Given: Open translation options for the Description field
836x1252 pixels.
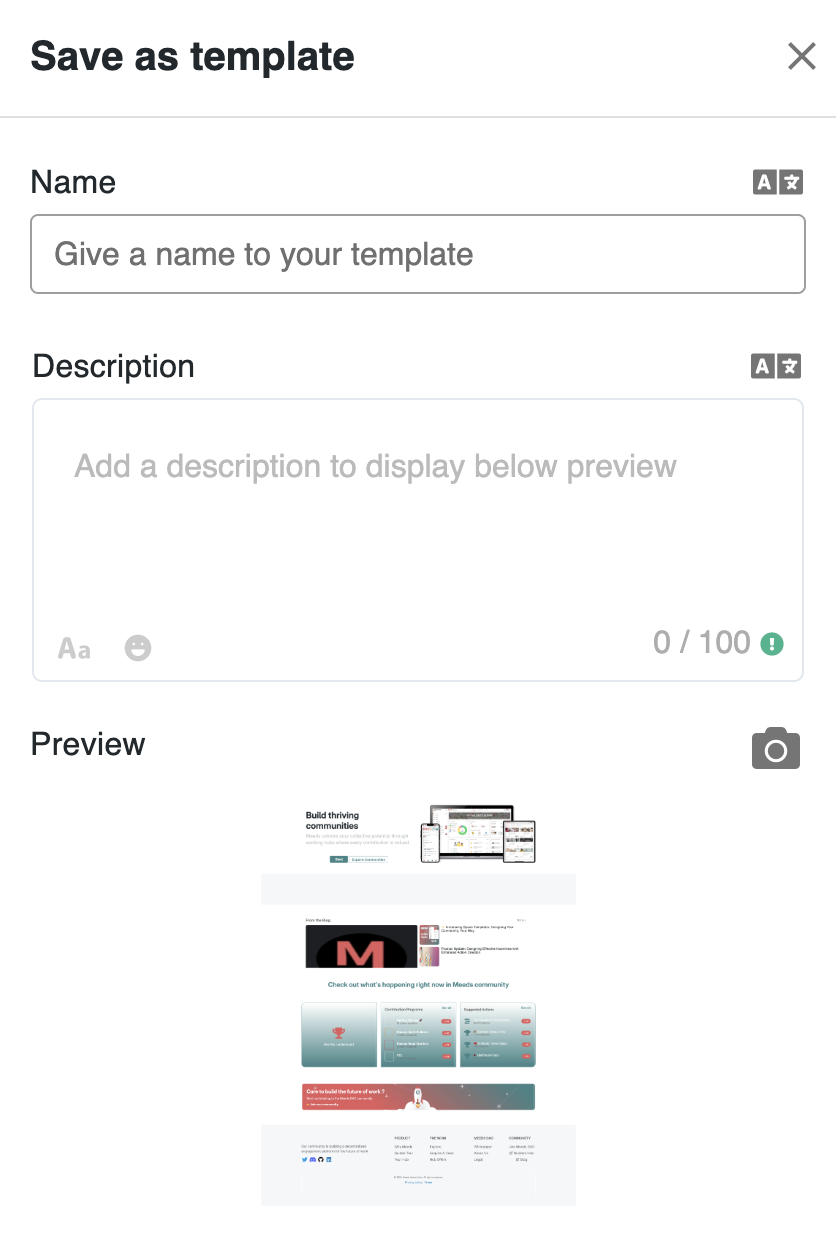Looking at the screenshot, I should (777, 366).
